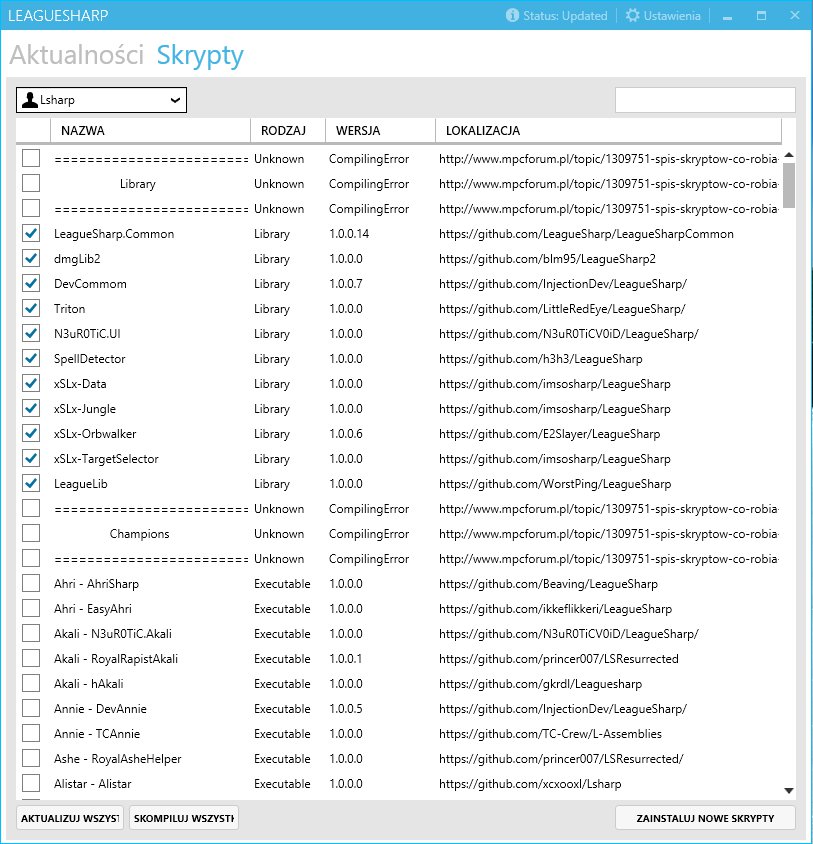This screenshot has height=844, width=813.
Task: Click the blm95/LeagueSharp2 github location
Action: point(548,259)
